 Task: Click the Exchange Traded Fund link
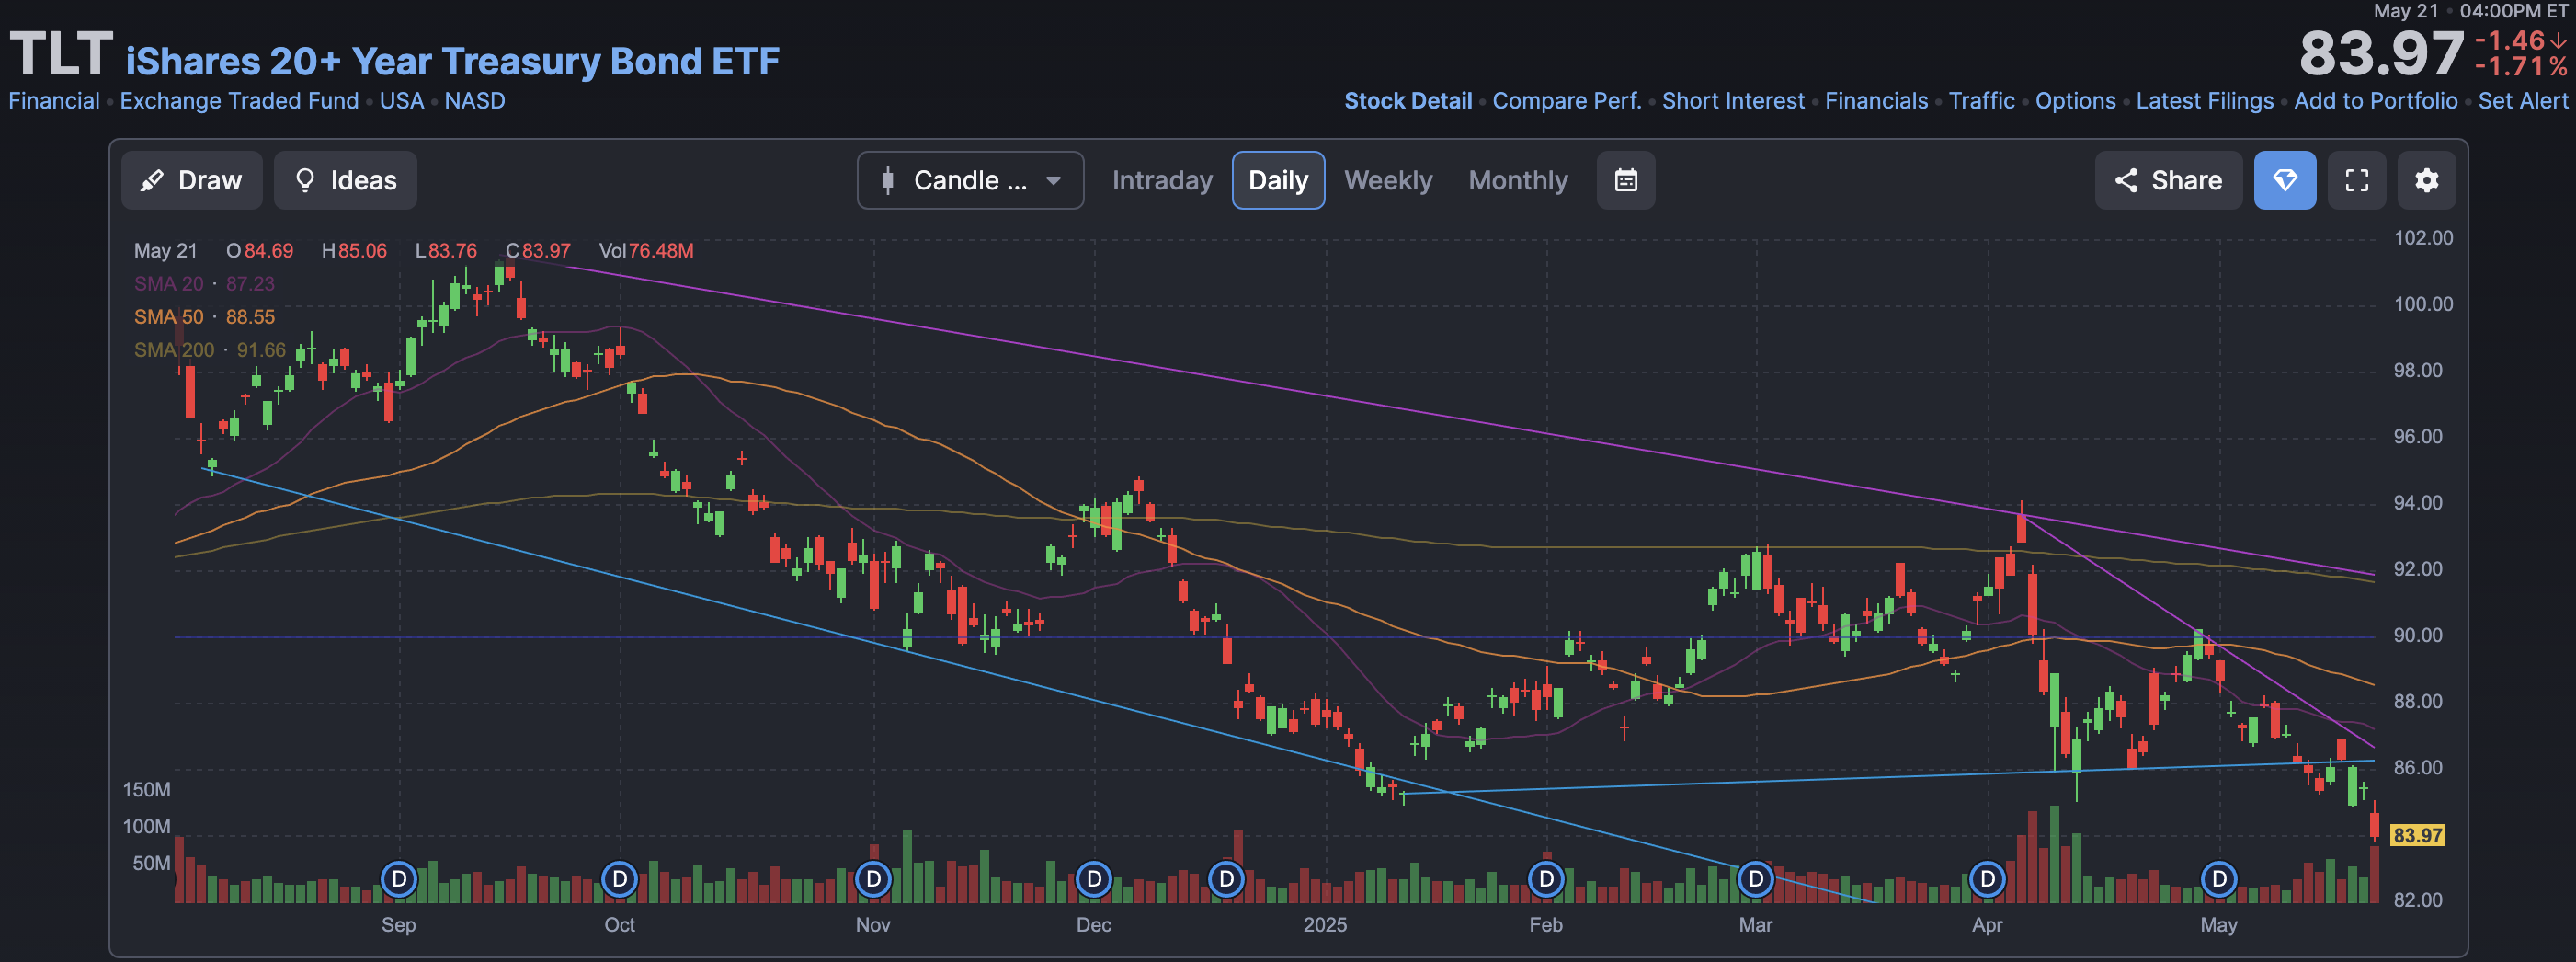pyautogui.click(x=239, y=101)
